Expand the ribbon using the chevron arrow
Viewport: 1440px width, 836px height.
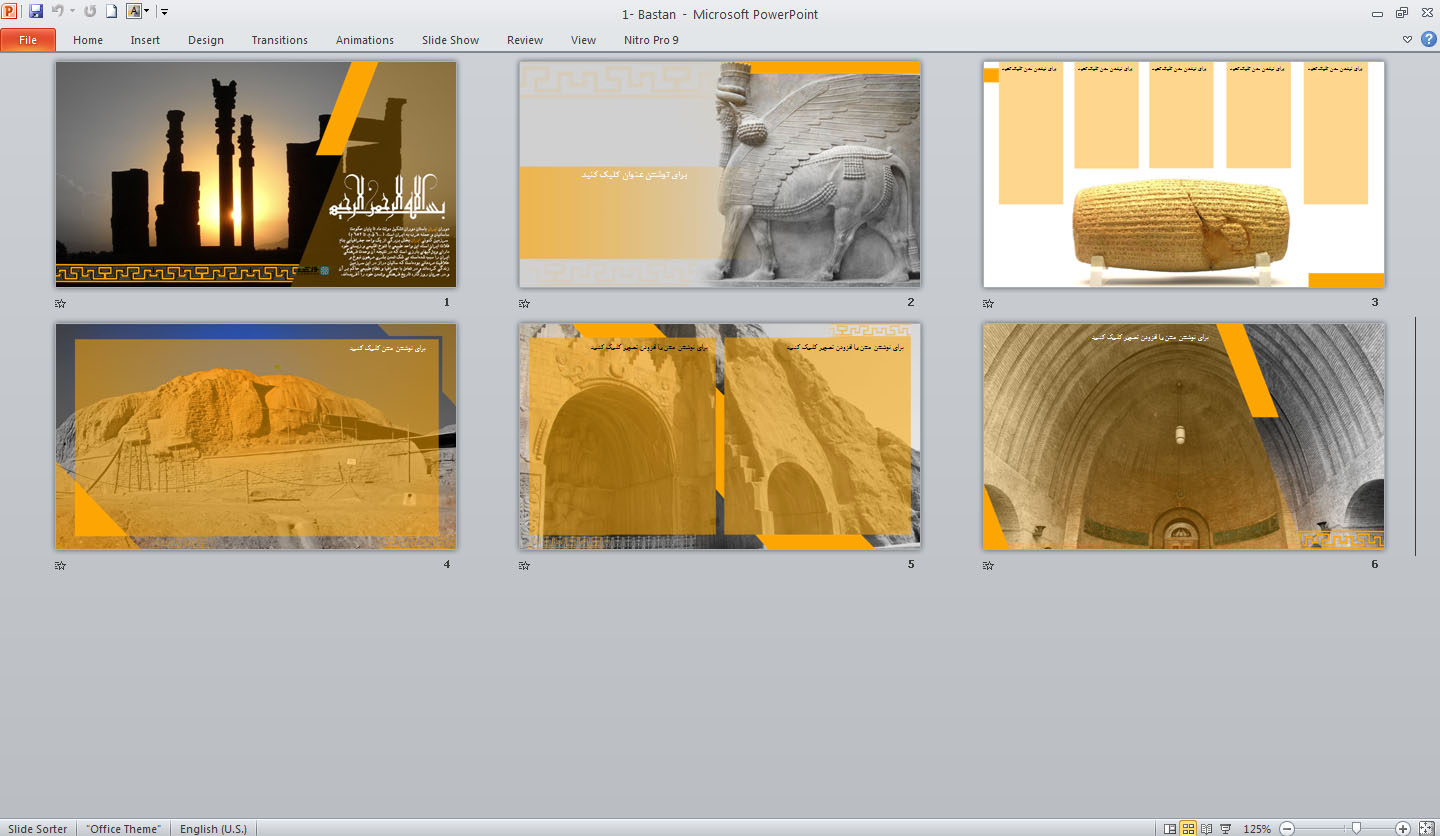[x=1407, y=40]
